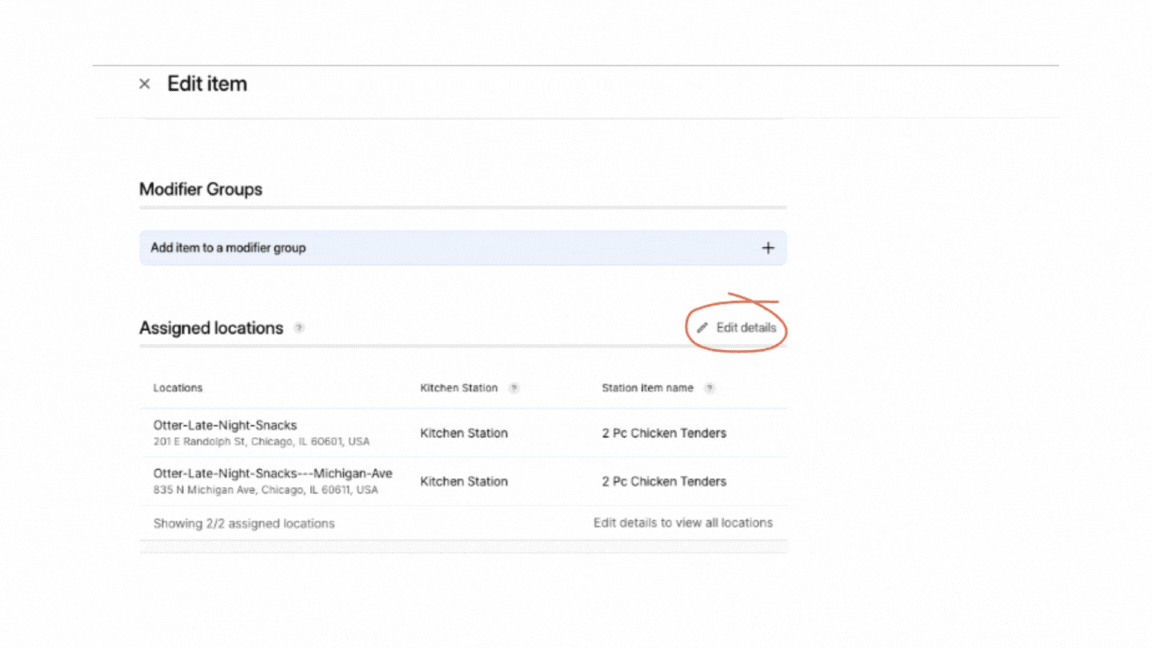Select the Otter-Late-Night-Snacks location row
This screenshot has width=1152, height=648.
[463, 433]
